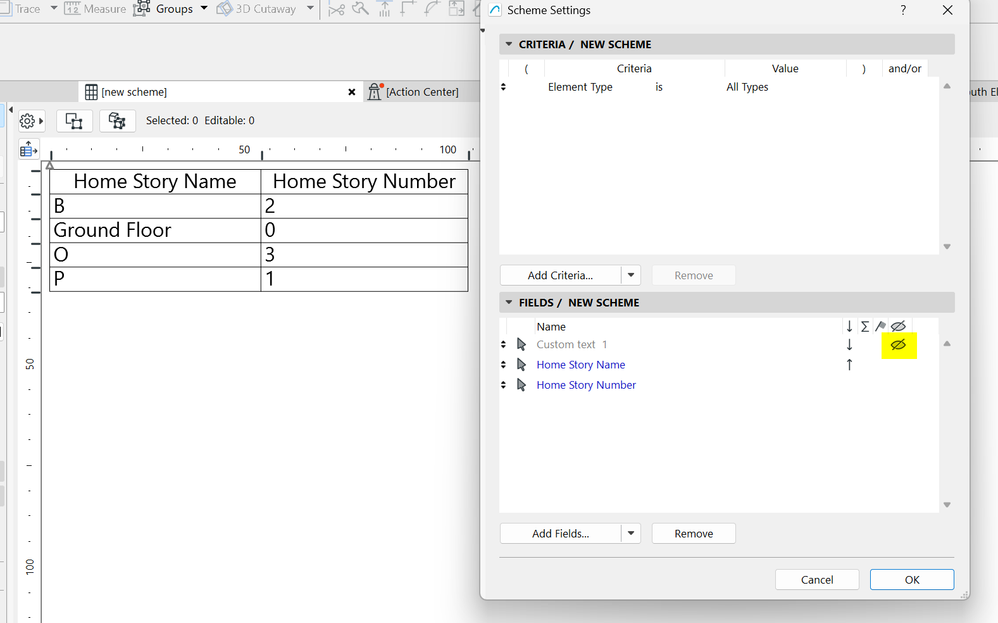This screenshot has width=998, height=623.
Task: Click Remove button under the fields list
Action: [x=694, y=533]
